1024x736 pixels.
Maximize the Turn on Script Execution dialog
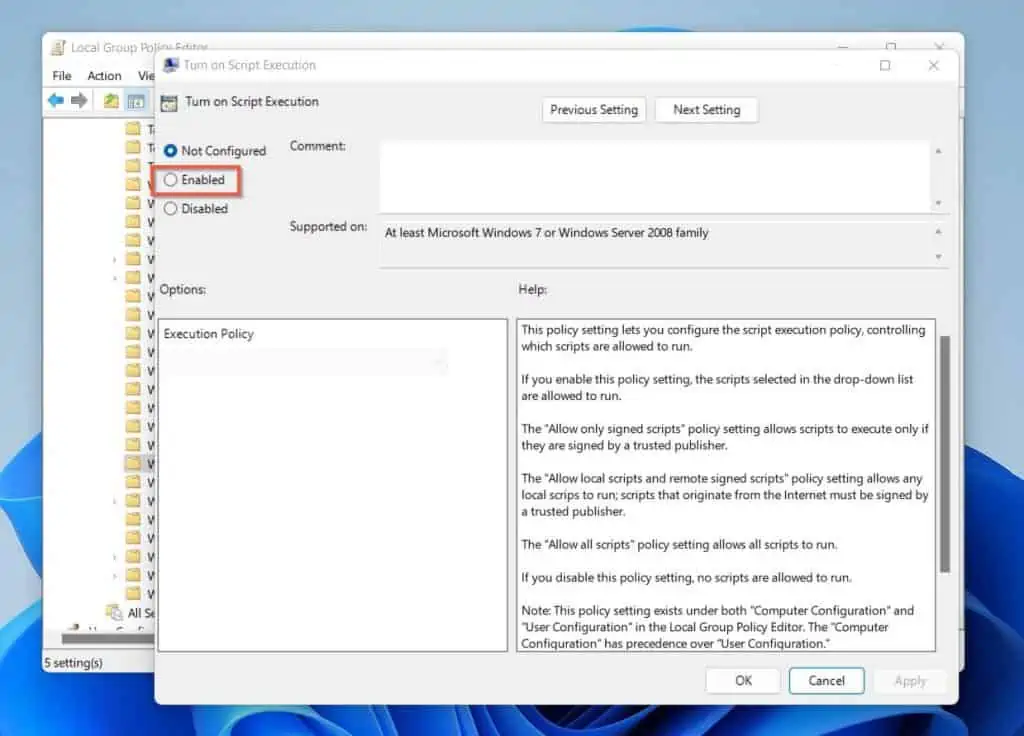(885, 65)
